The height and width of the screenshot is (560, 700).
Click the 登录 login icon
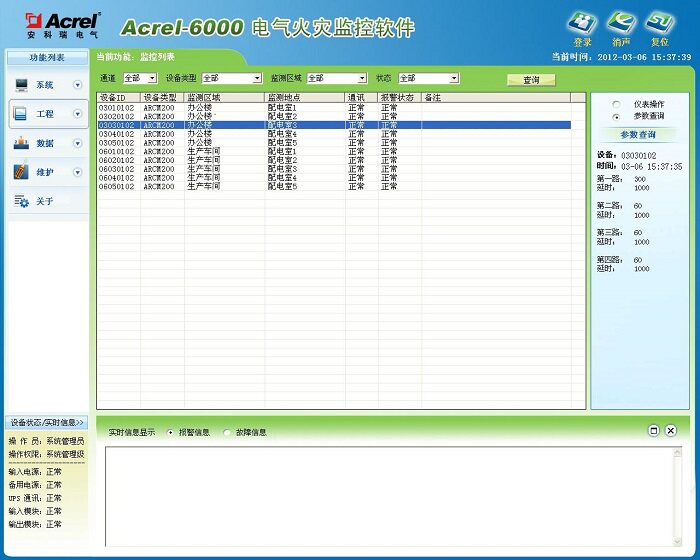click(582, 23)
